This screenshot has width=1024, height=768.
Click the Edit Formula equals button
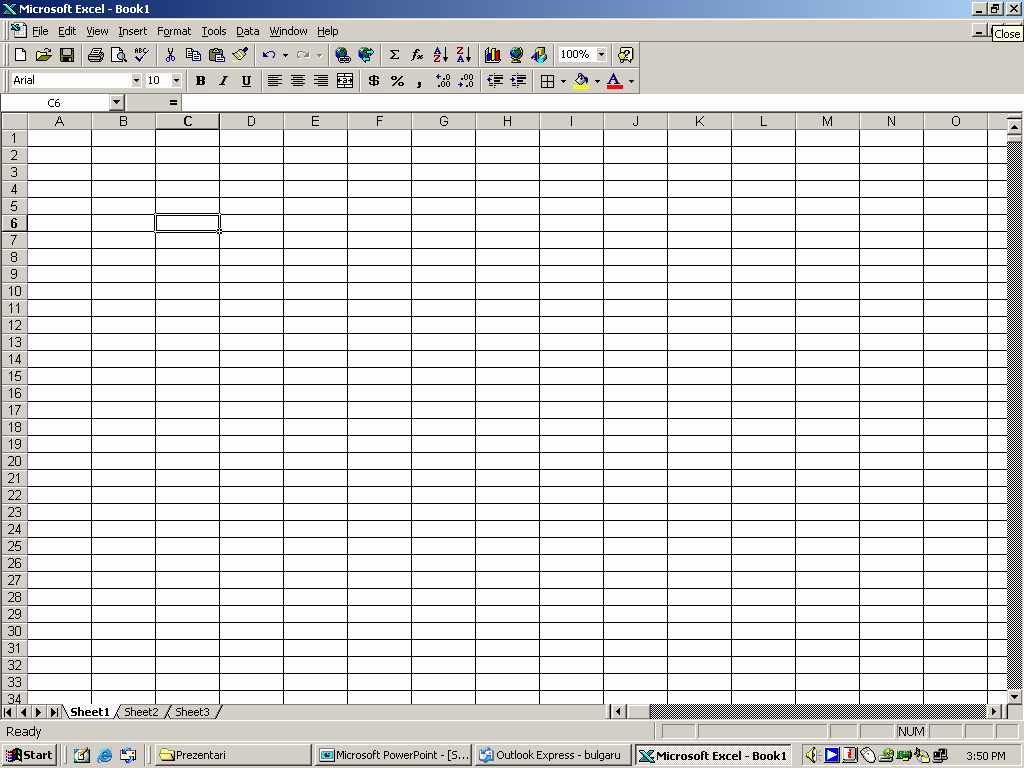tap(173, 103)
